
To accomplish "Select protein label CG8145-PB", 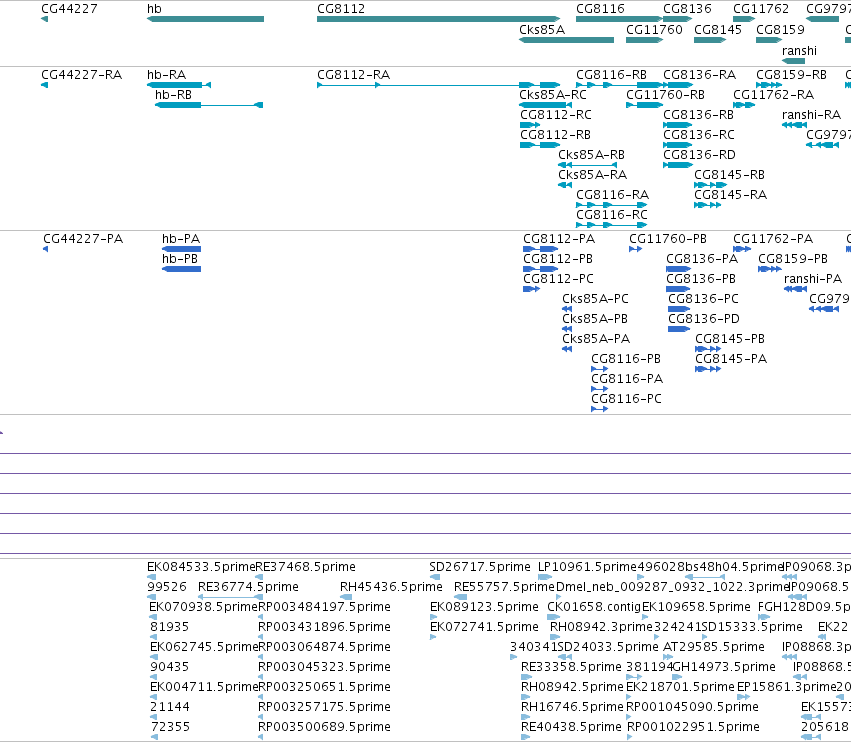I will [x=730, y=339].
